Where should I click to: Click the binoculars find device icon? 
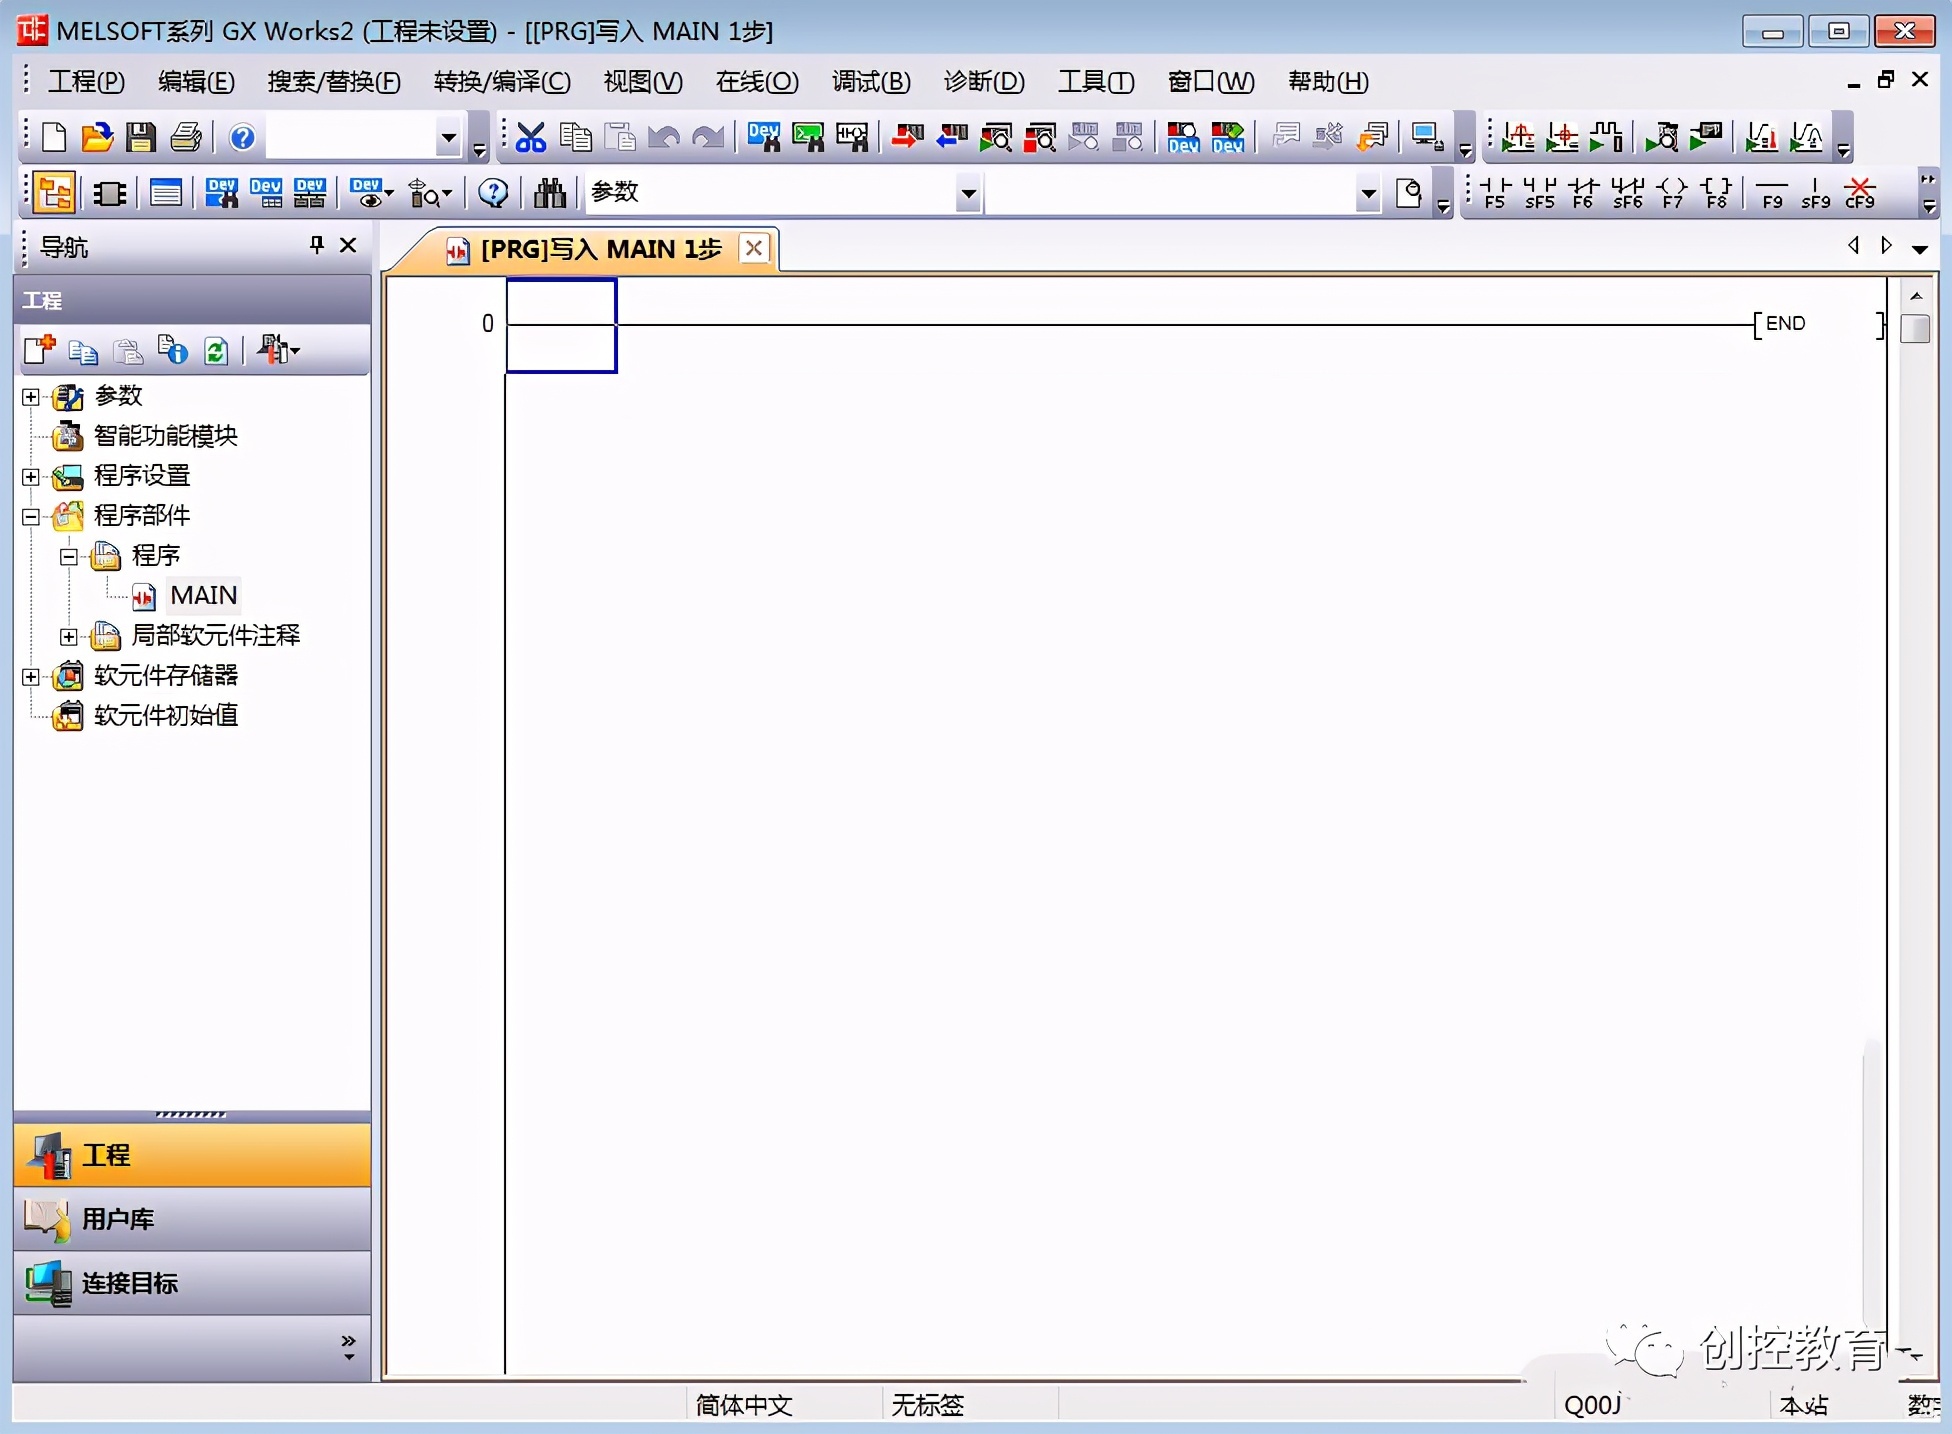click(549, 192)
